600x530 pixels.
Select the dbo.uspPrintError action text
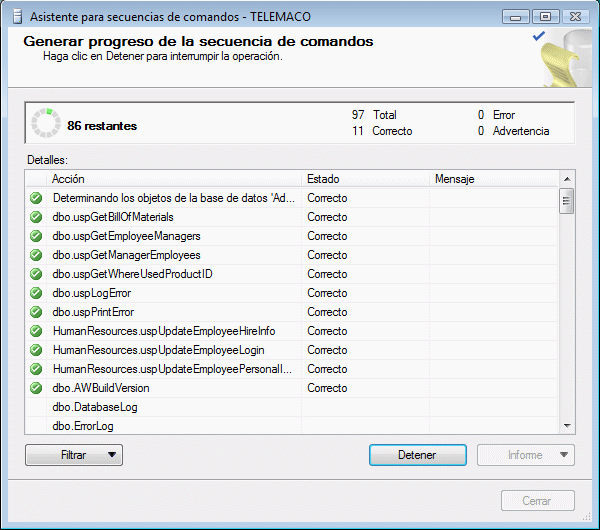click(x=93, y=312)
